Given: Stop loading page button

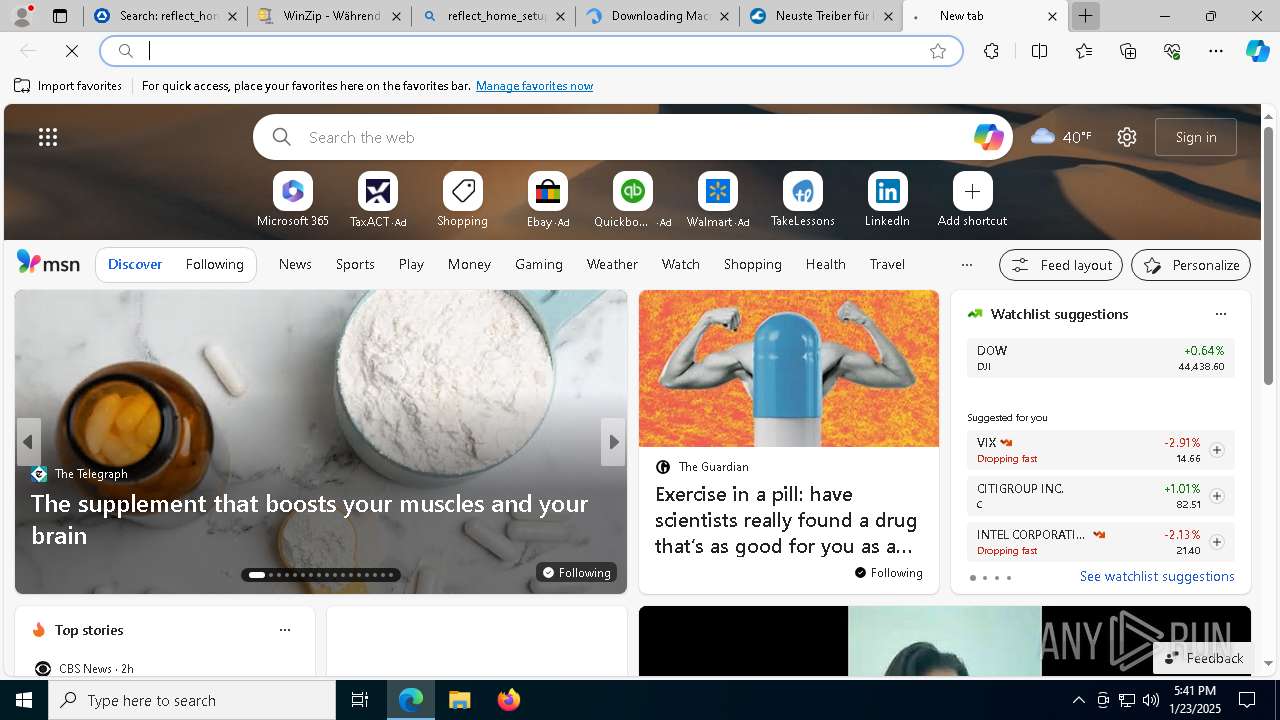Looking at the screenshot, I should point(72,51).
